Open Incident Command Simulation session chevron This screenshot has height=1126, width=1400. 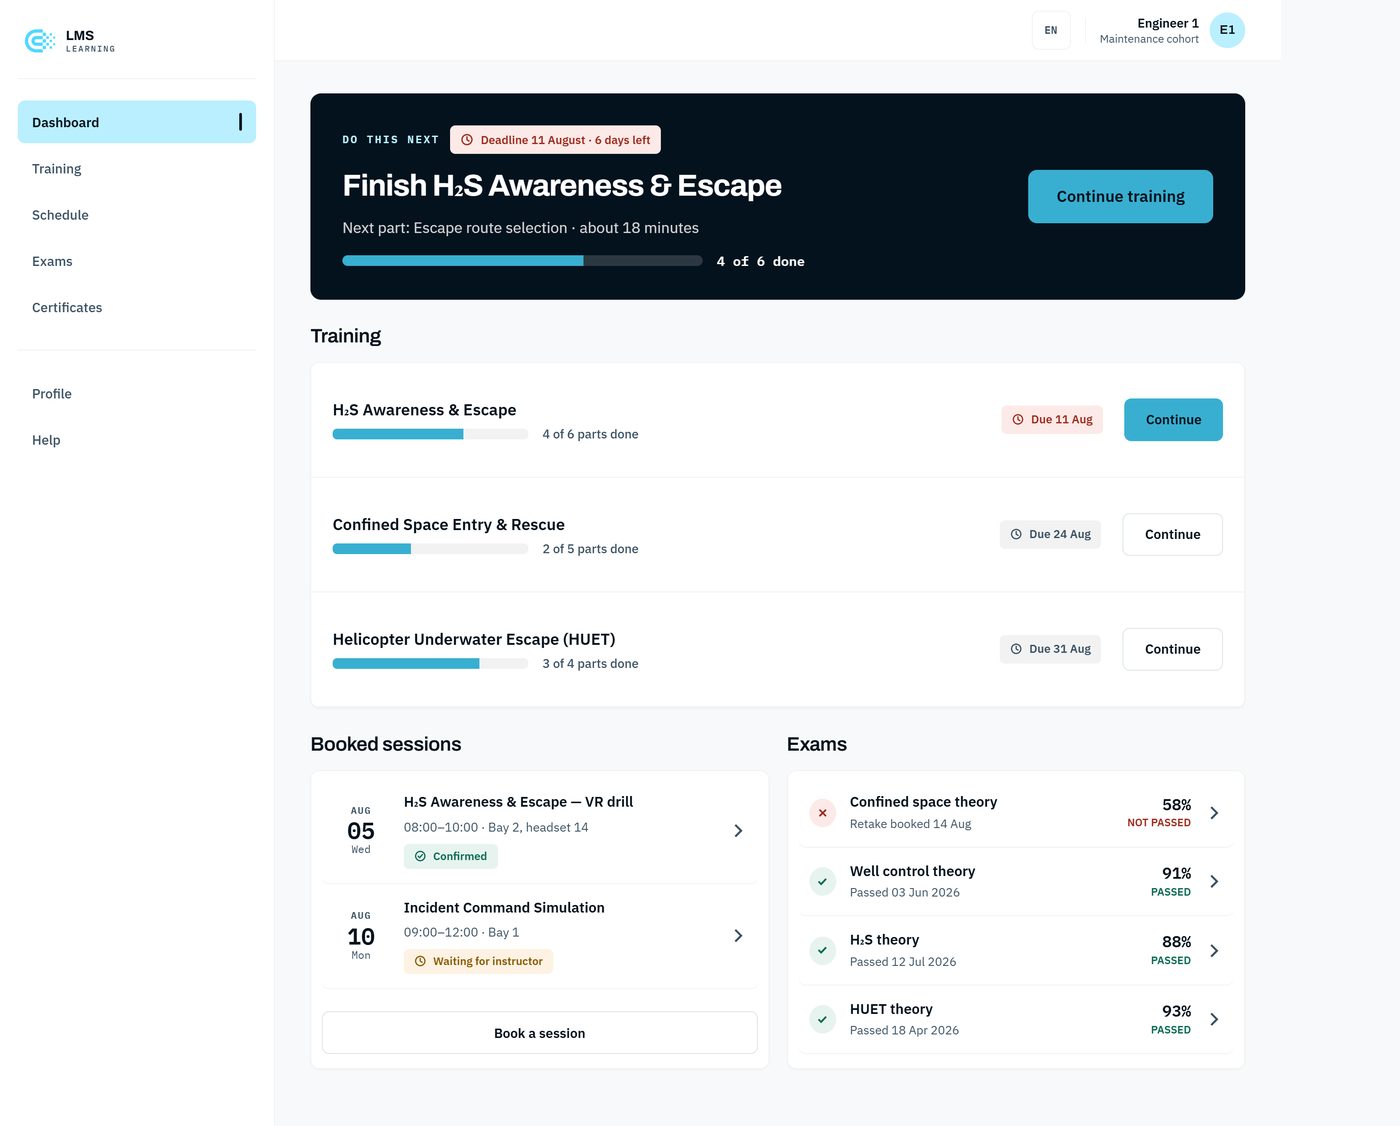point(738,936)
